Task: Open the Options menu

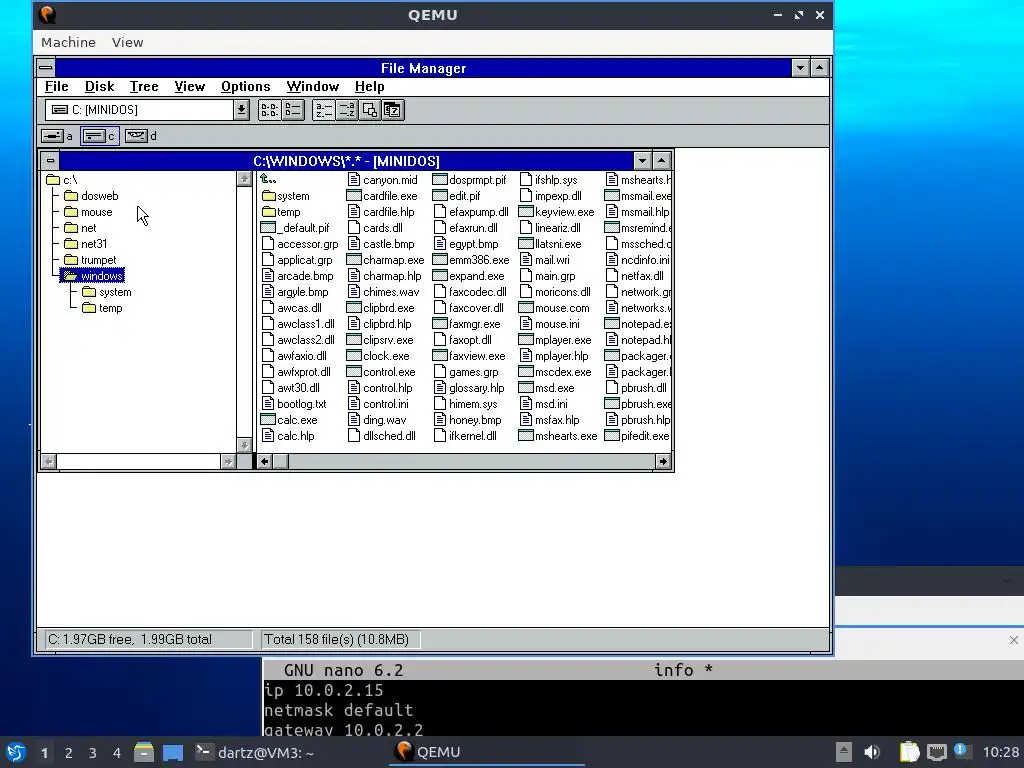Action: pyautogui.click(x=246, y=86)
